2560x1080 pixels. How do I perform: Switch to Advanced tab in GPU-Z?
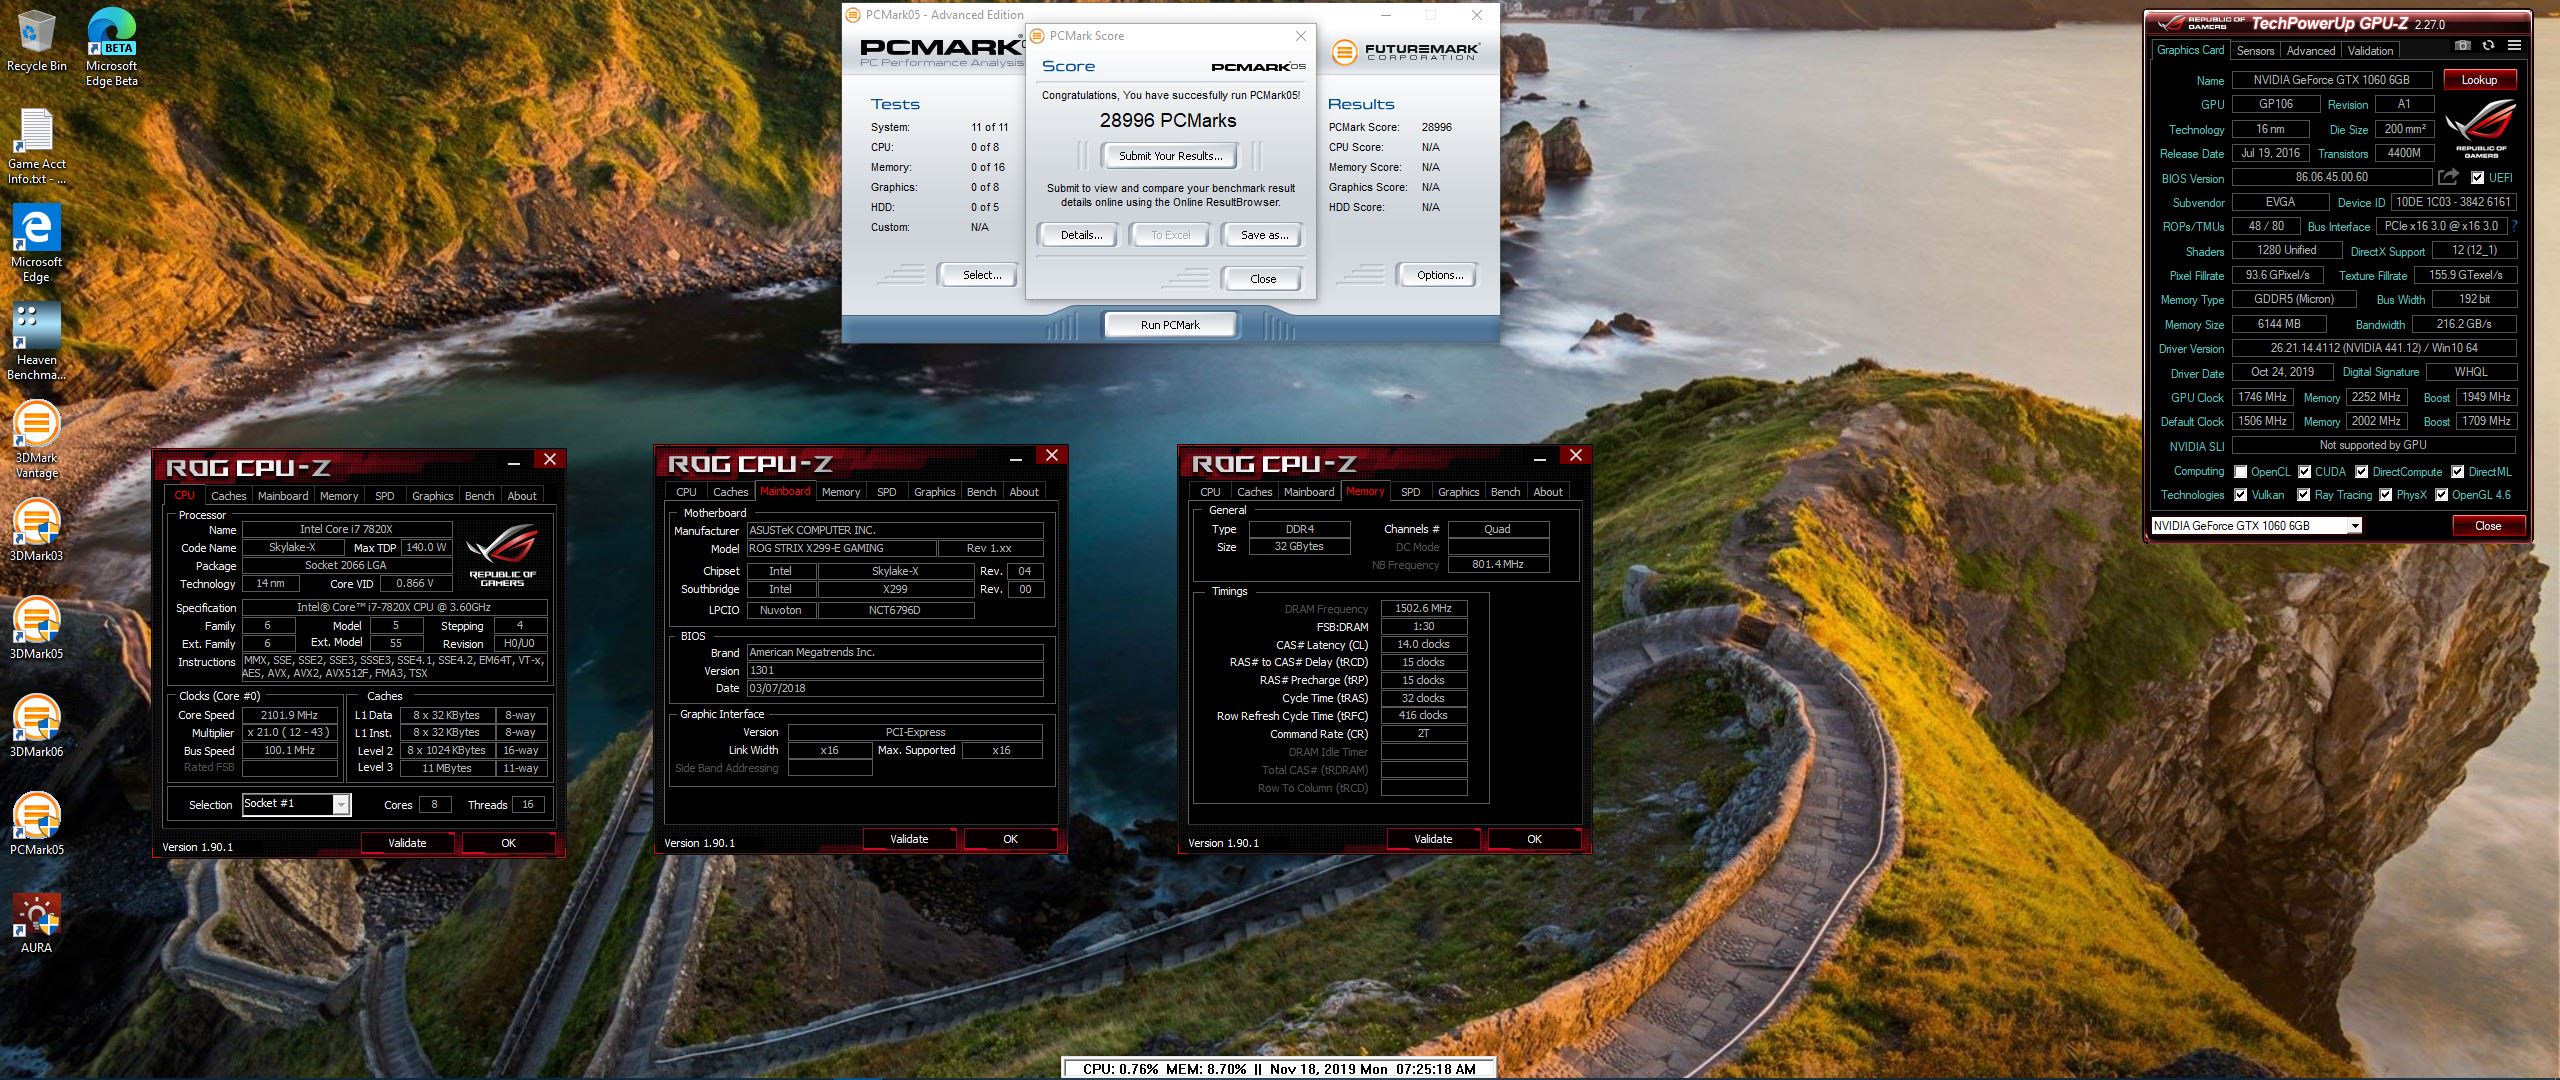[x=2311, y=50]
